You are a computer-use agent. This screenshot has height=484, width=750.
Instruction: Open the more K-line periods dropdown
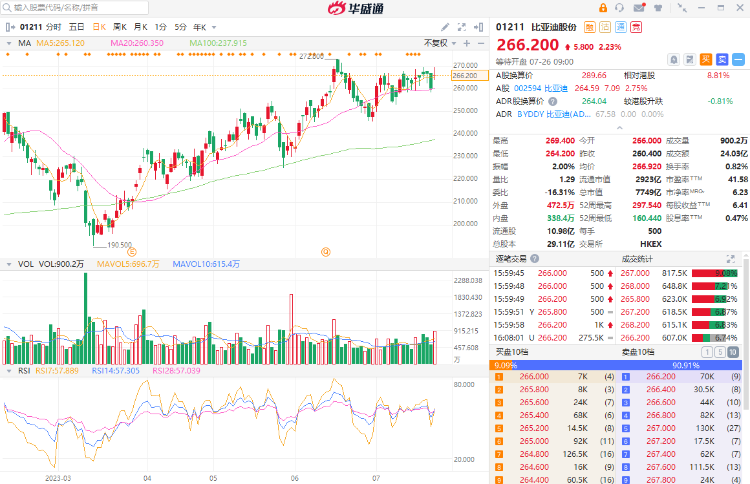pyautogui.click(x=214, y=28)
